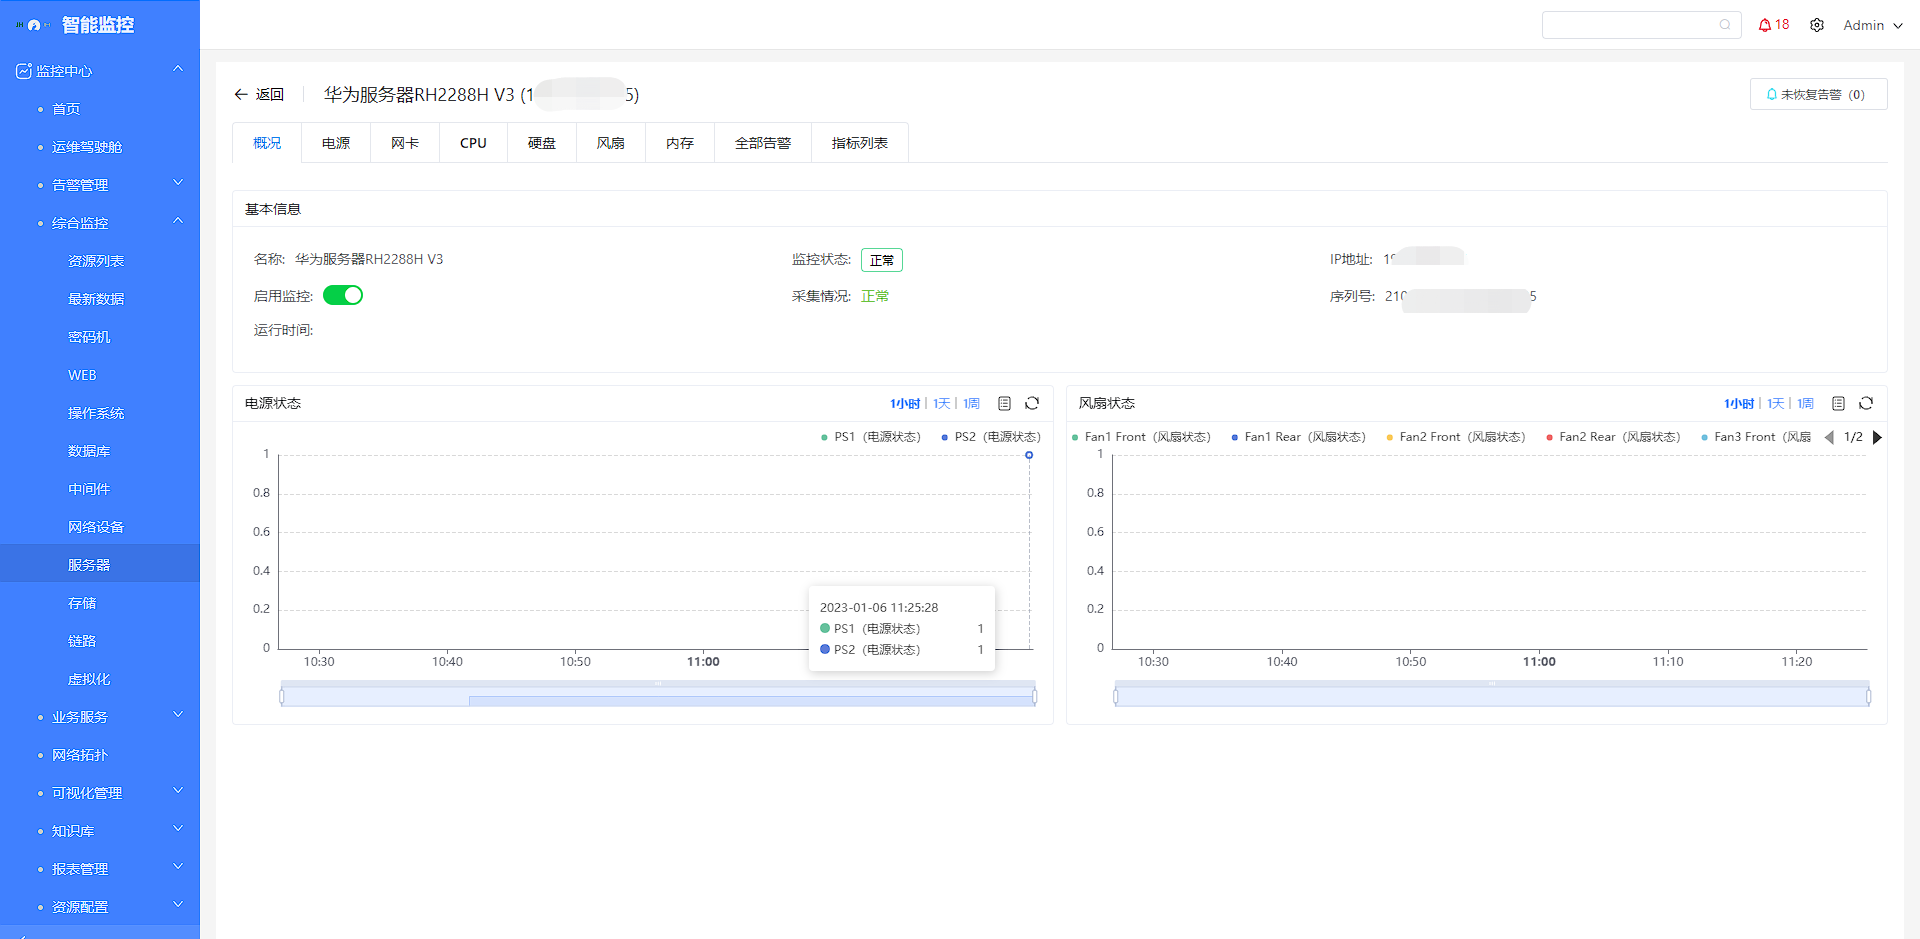Click the fan chart zoom slider bar

coord(1492,695)
